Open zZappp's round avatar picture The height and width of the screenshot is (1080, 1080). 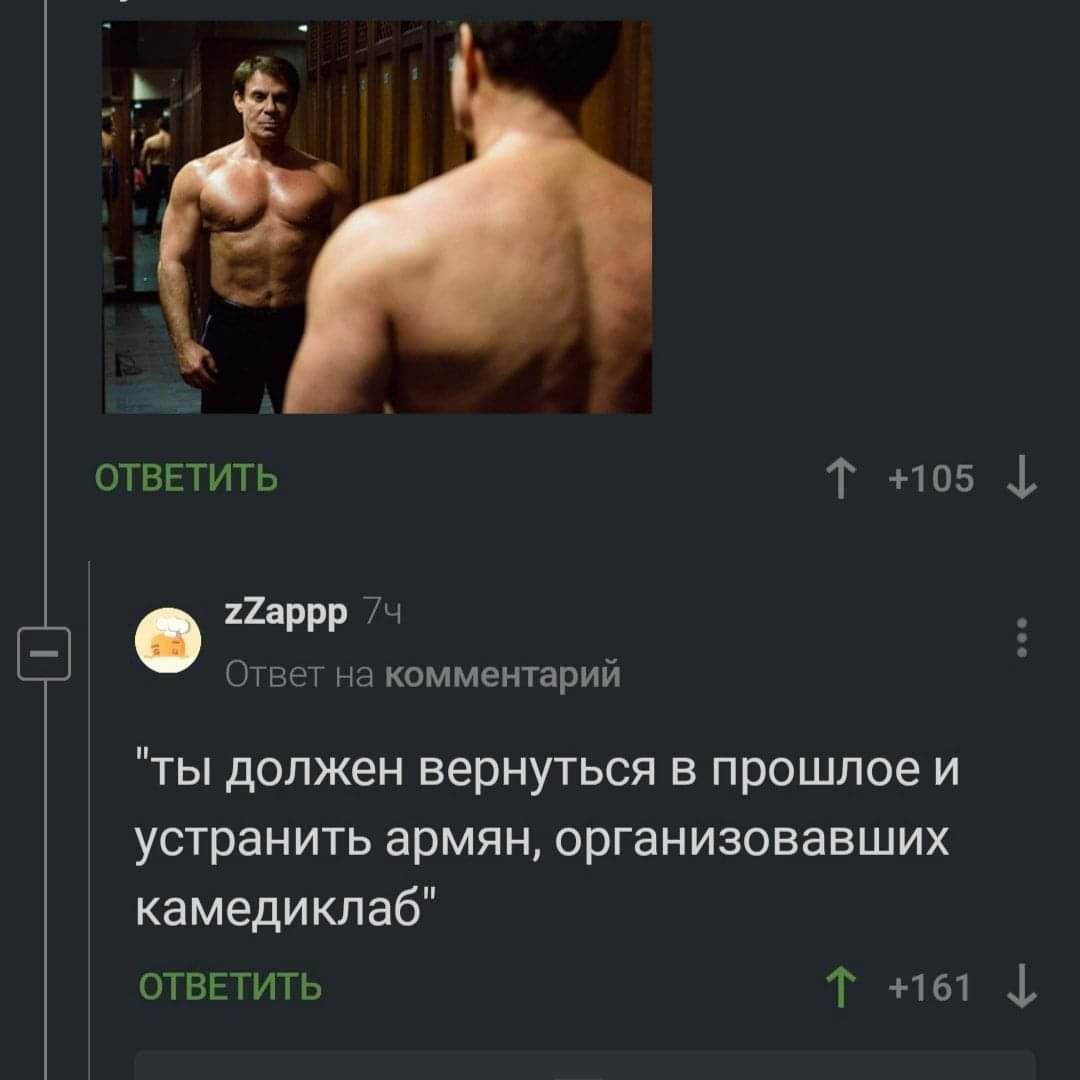pos(168,641)
